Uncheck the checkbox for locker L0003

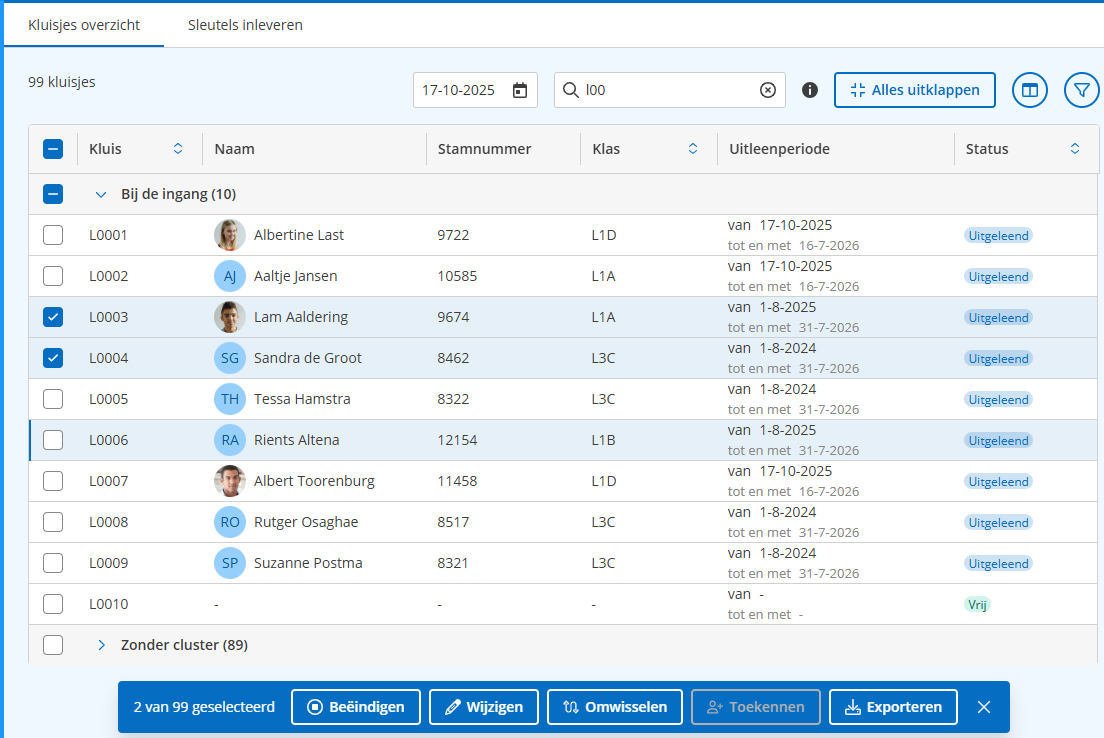click(x=53, y=317)
